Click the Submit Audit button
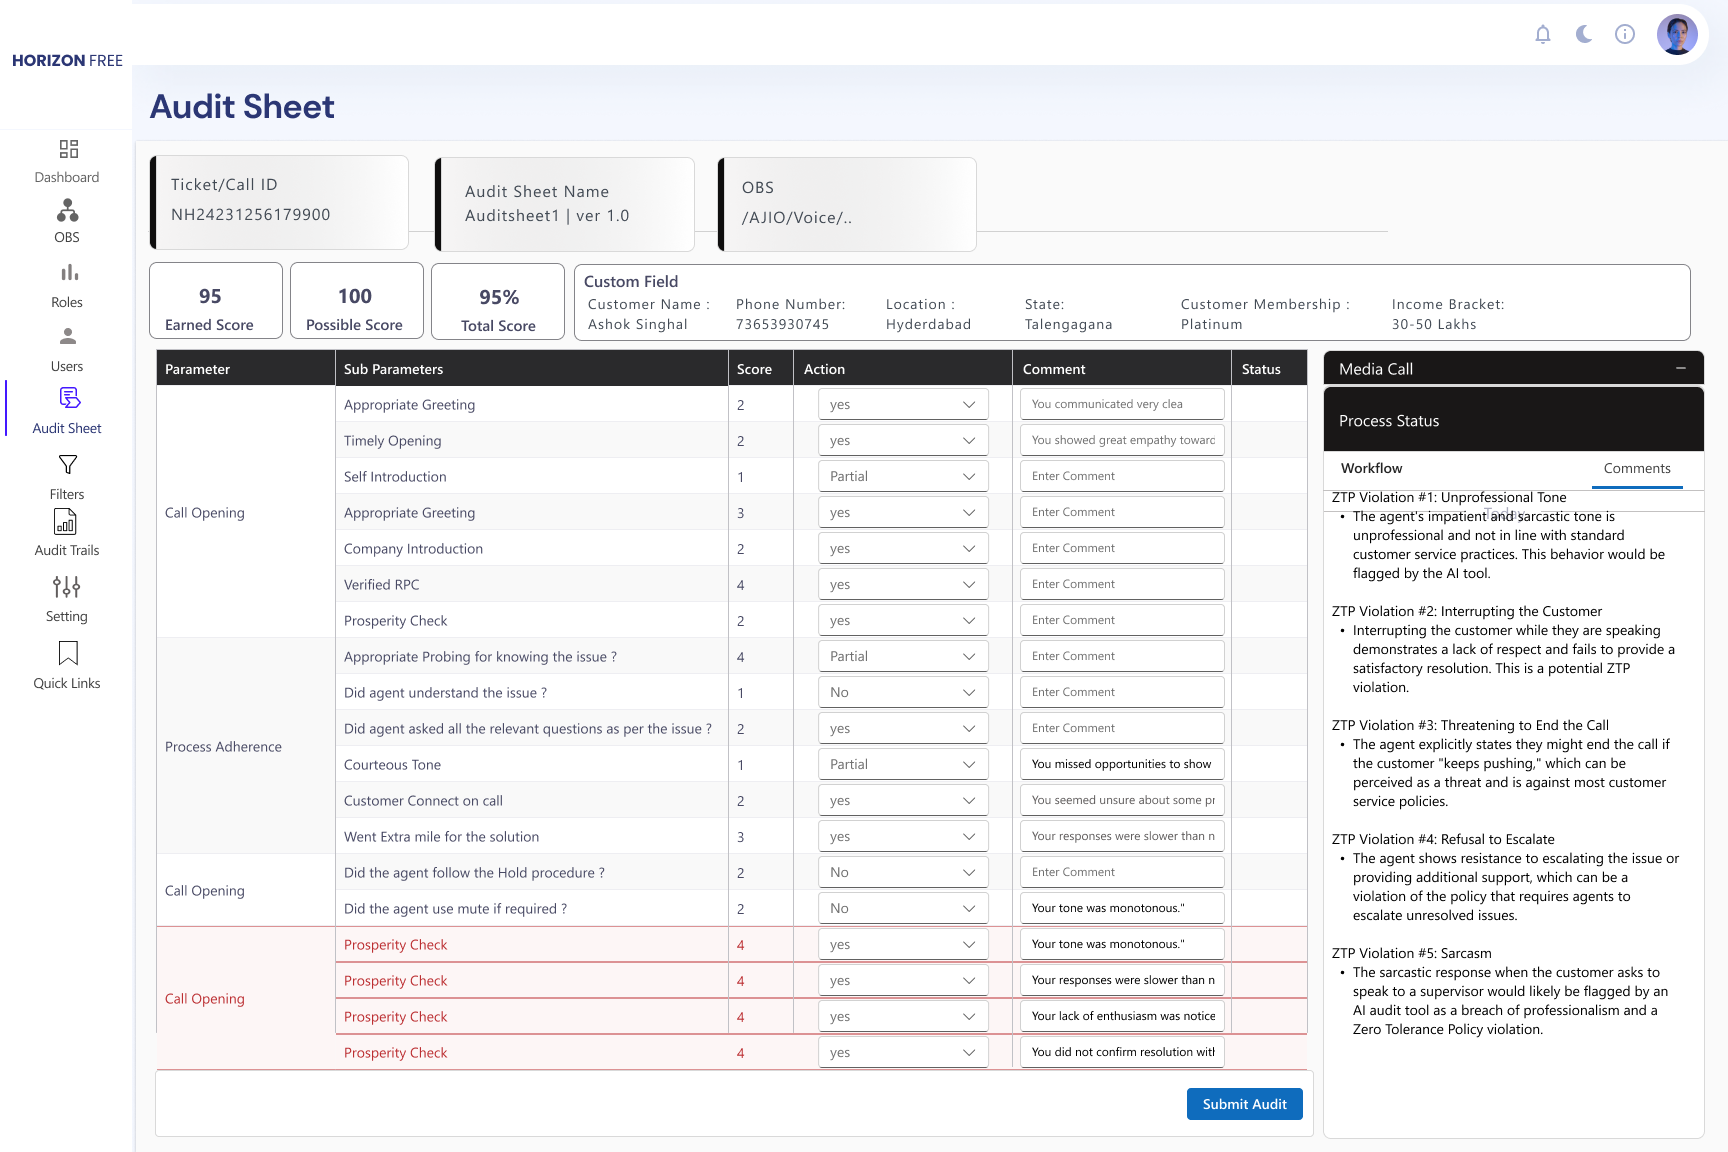The width and height of the screenshot is (1728, 1152). pos(1244,1104)
